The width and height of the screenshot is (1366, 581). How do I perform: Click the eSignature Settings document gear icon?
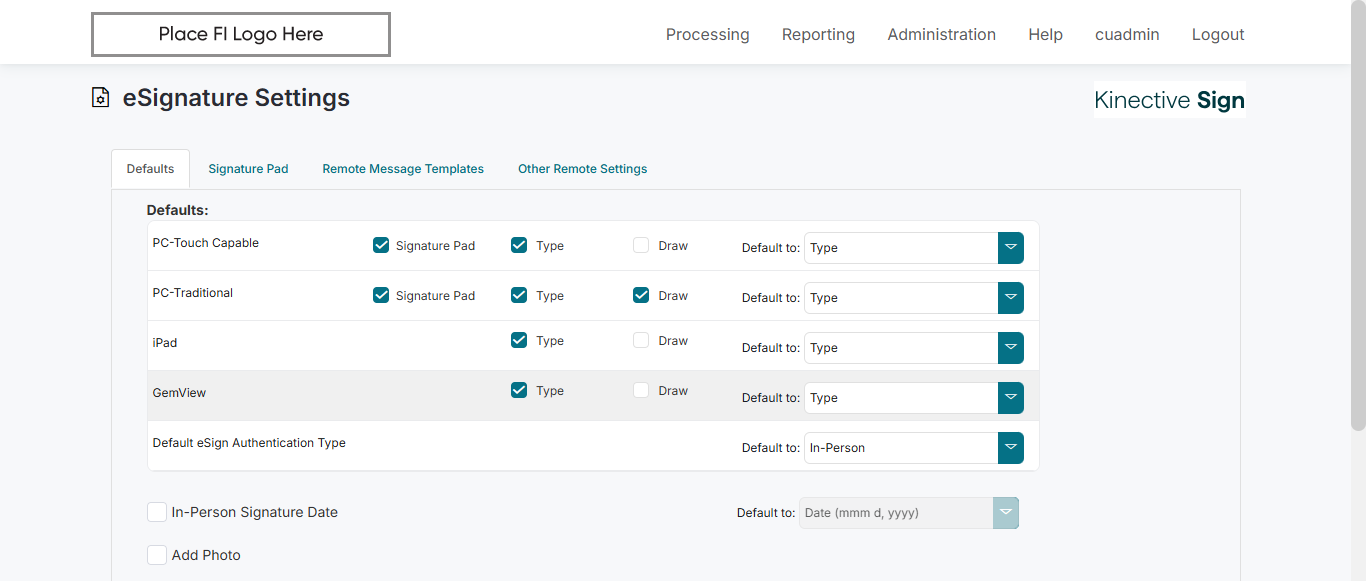(100, 98)
